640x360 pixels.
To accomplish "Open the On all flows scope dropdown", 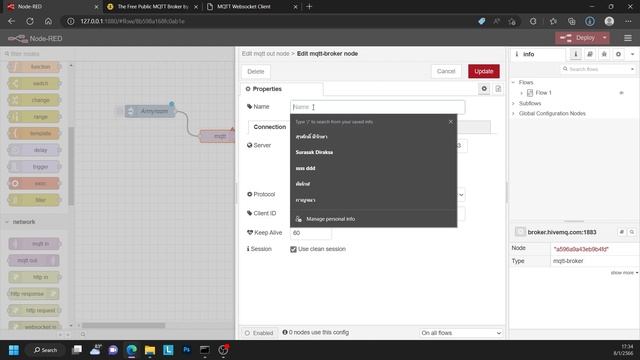I will tap(461, 333).
